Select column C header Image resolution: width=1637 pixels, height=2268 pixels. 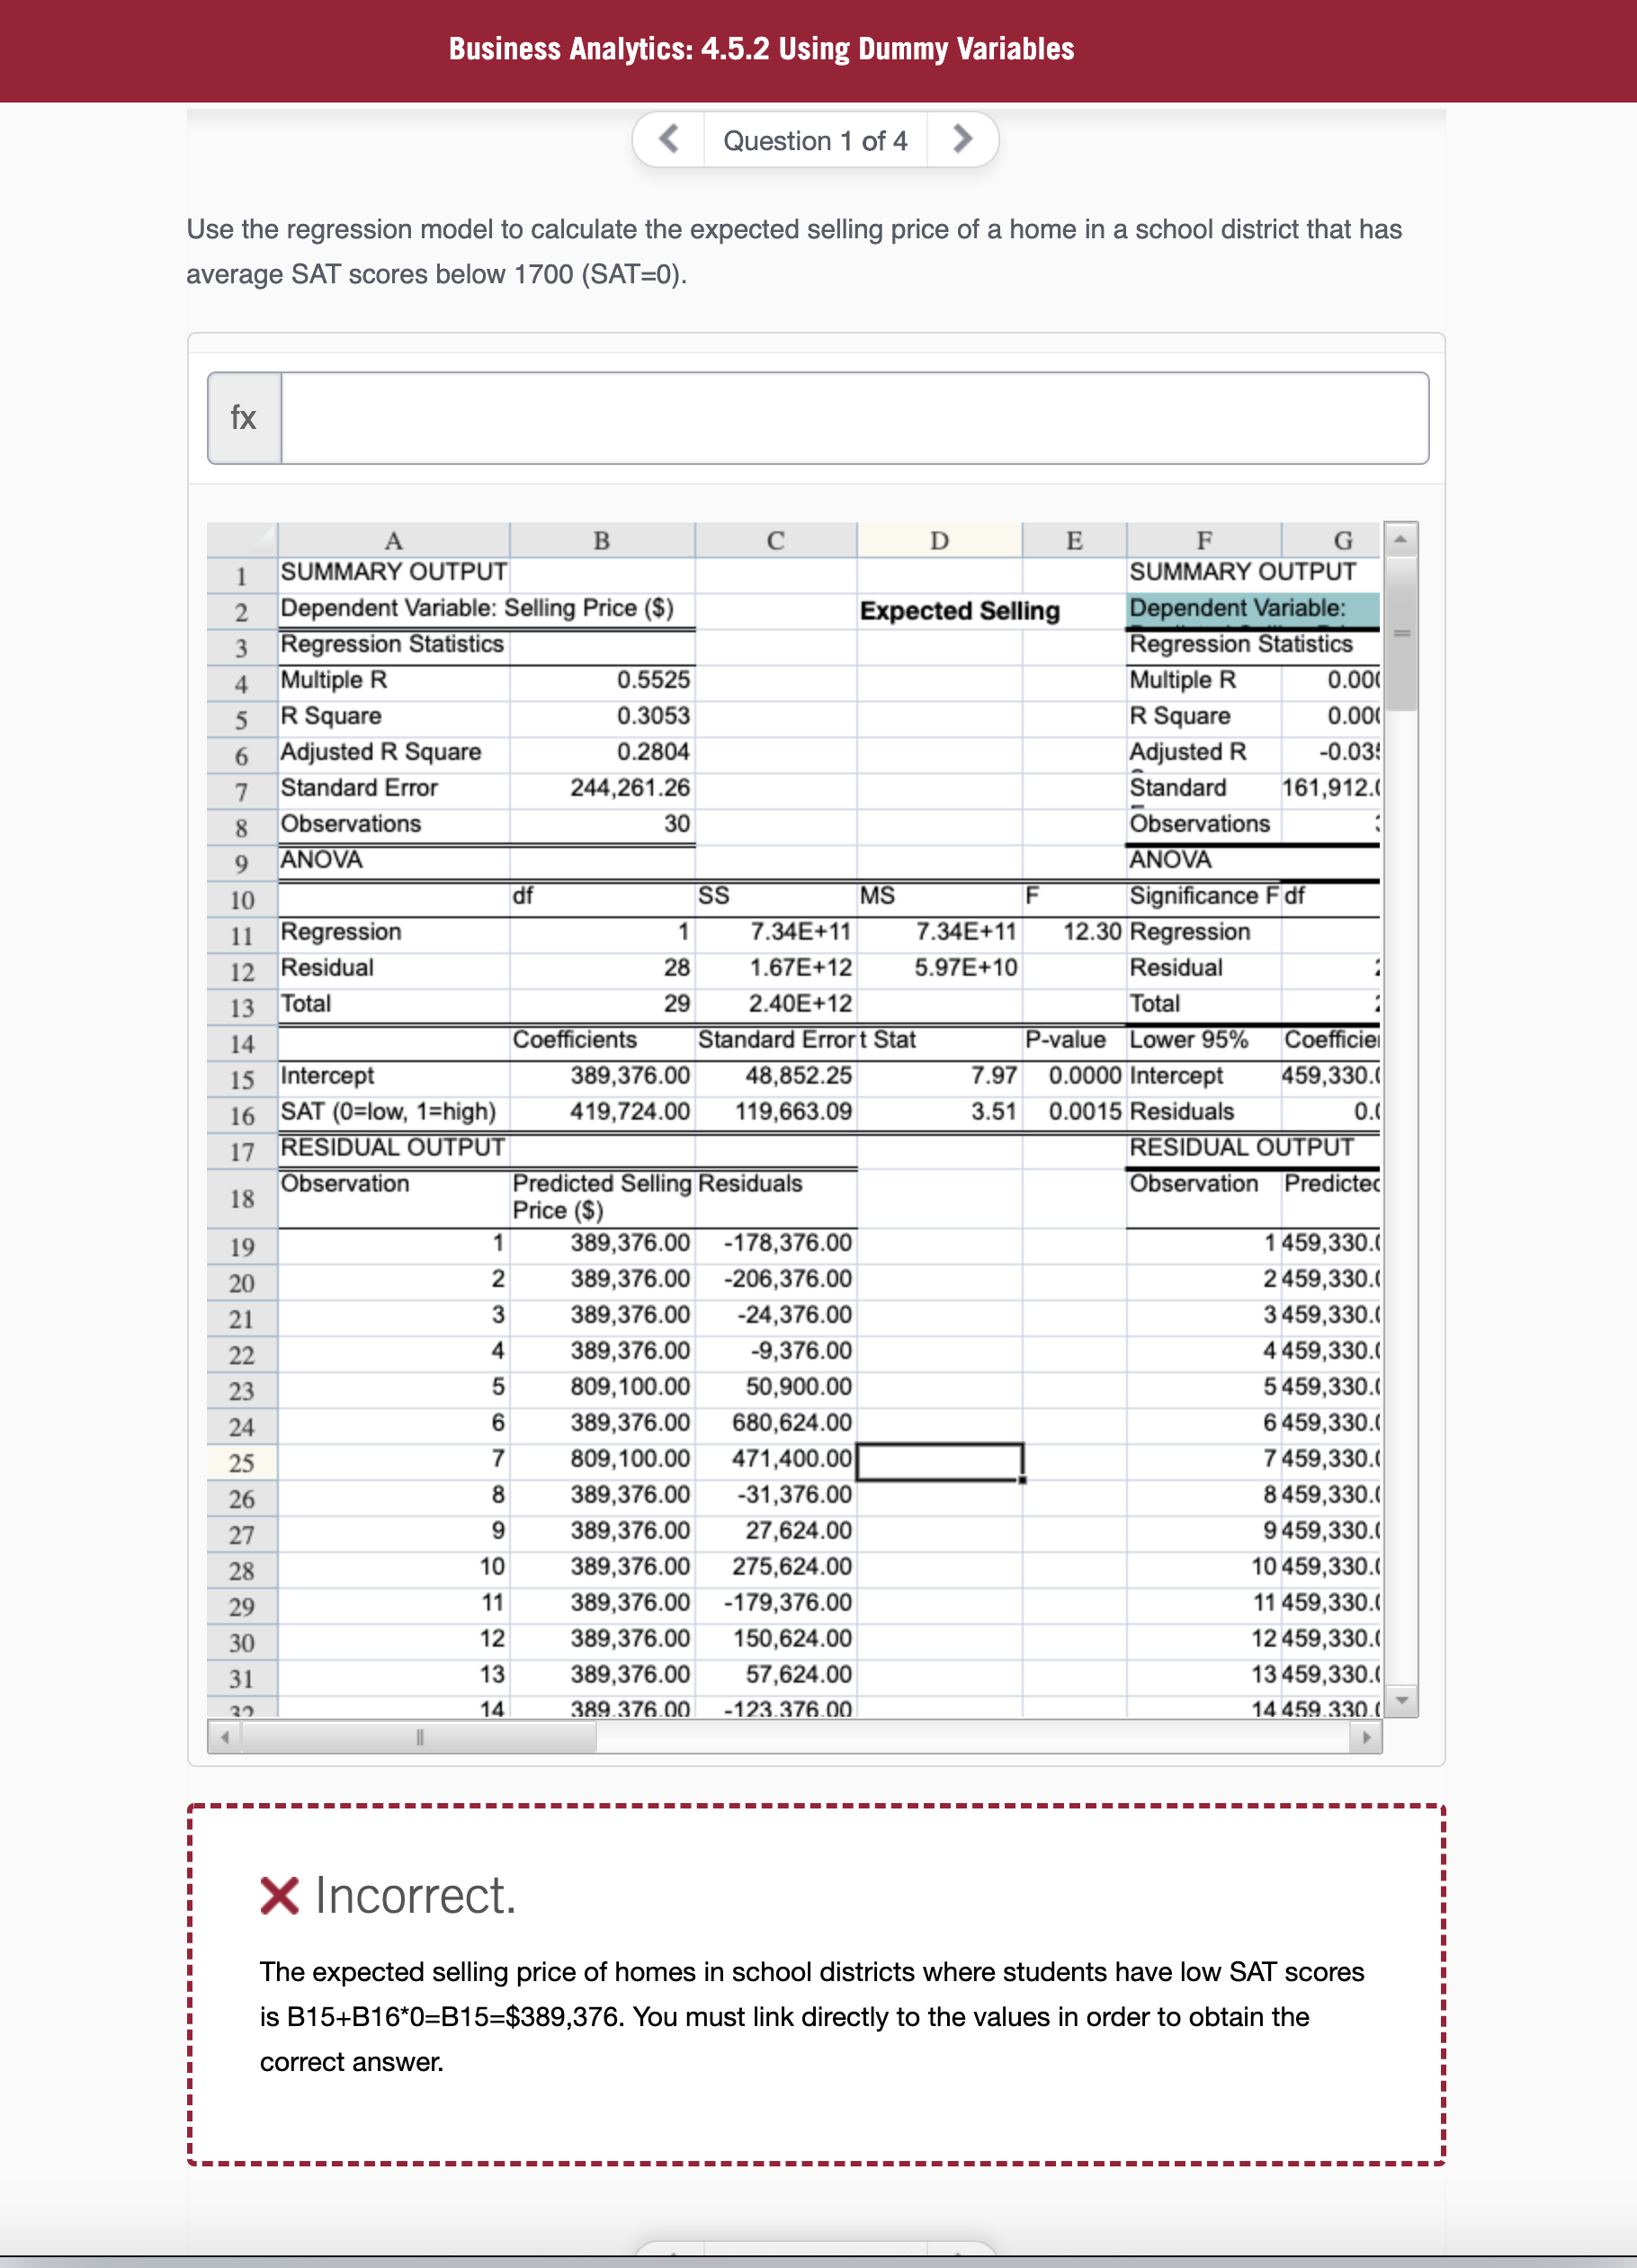pos(776,540)
